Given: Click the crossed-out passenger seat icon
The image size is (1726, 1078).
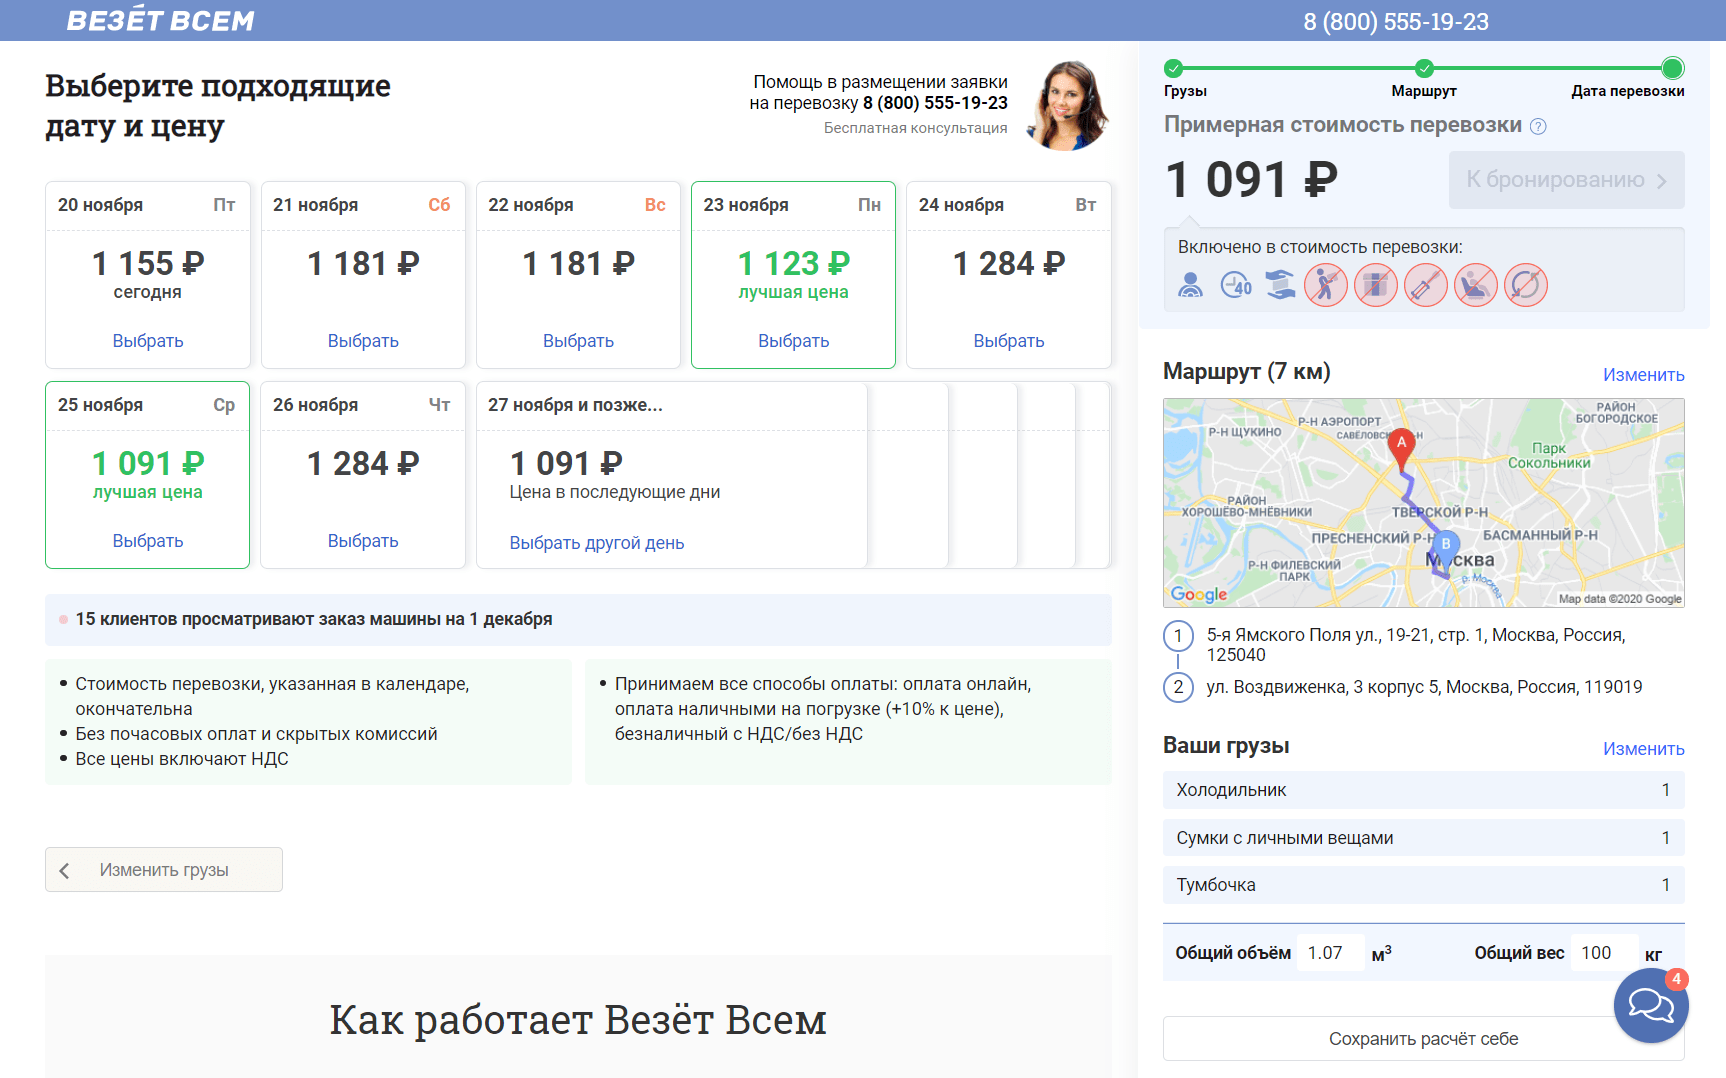Looking at the screenshot, I should click(x=1476, y=285).
